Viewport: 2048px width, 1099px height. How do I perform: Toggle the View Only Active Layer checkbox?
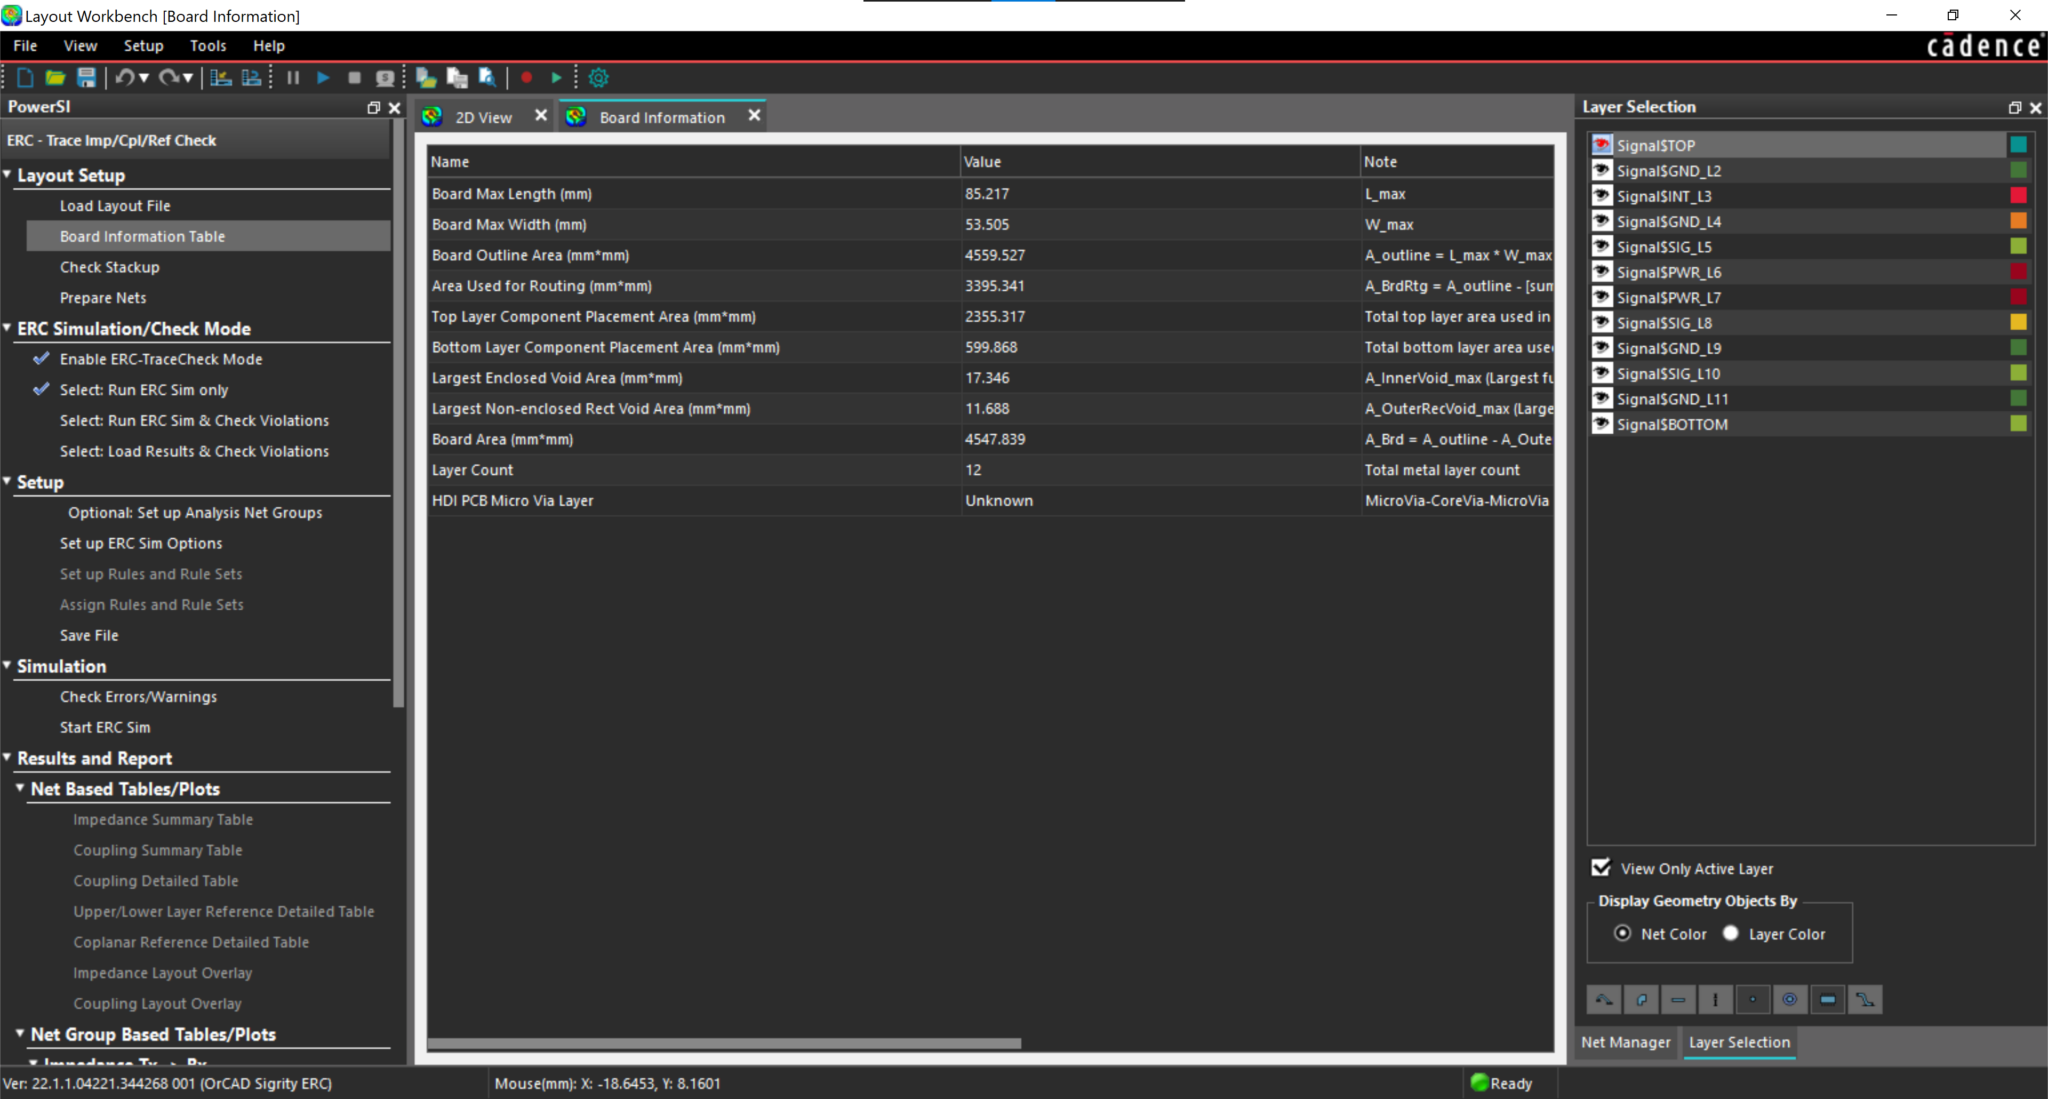pyautogui.click(x=1601, y=868)
